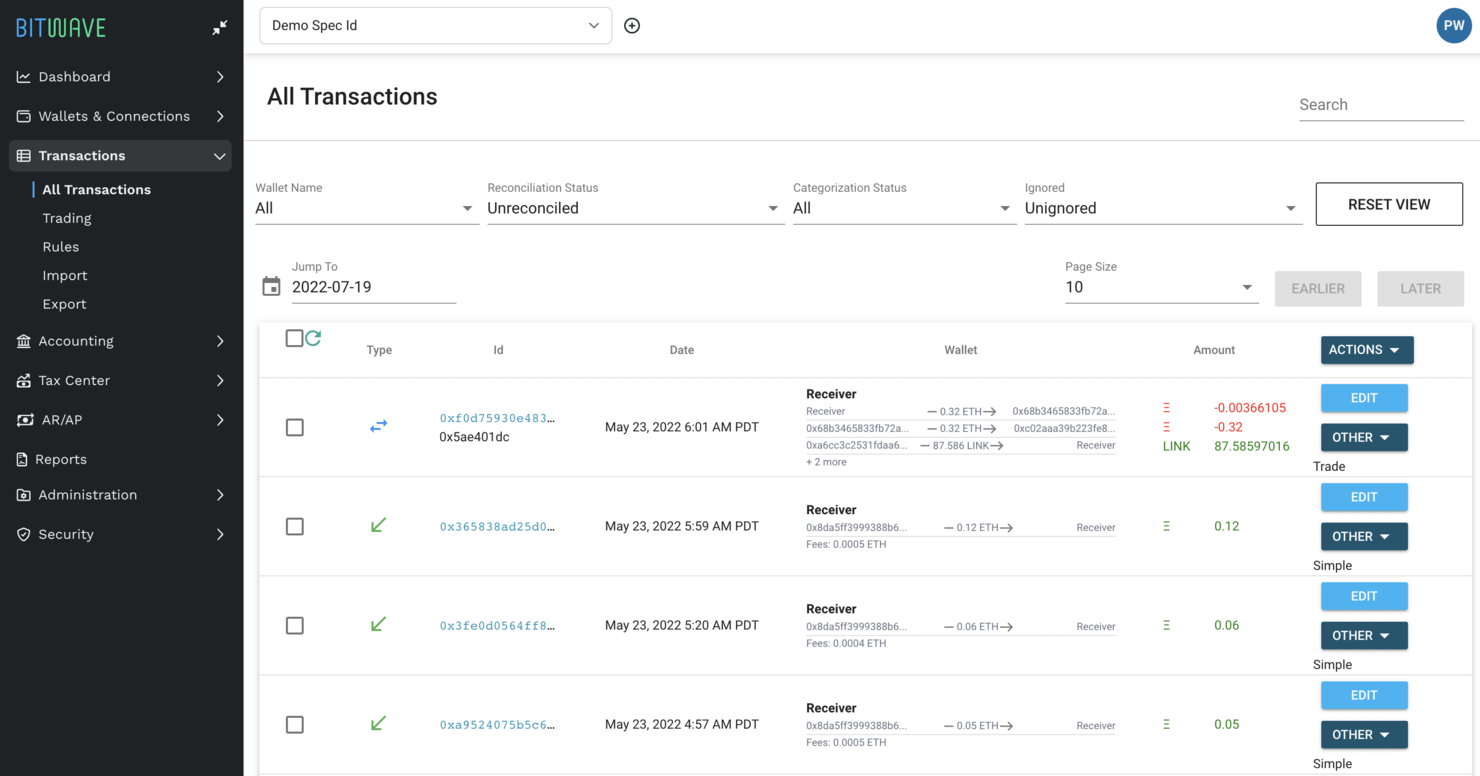Open the Security shield icon
Image resolution: width=1480 pixels, height=776 pixels.
click(x=22, y=534)
